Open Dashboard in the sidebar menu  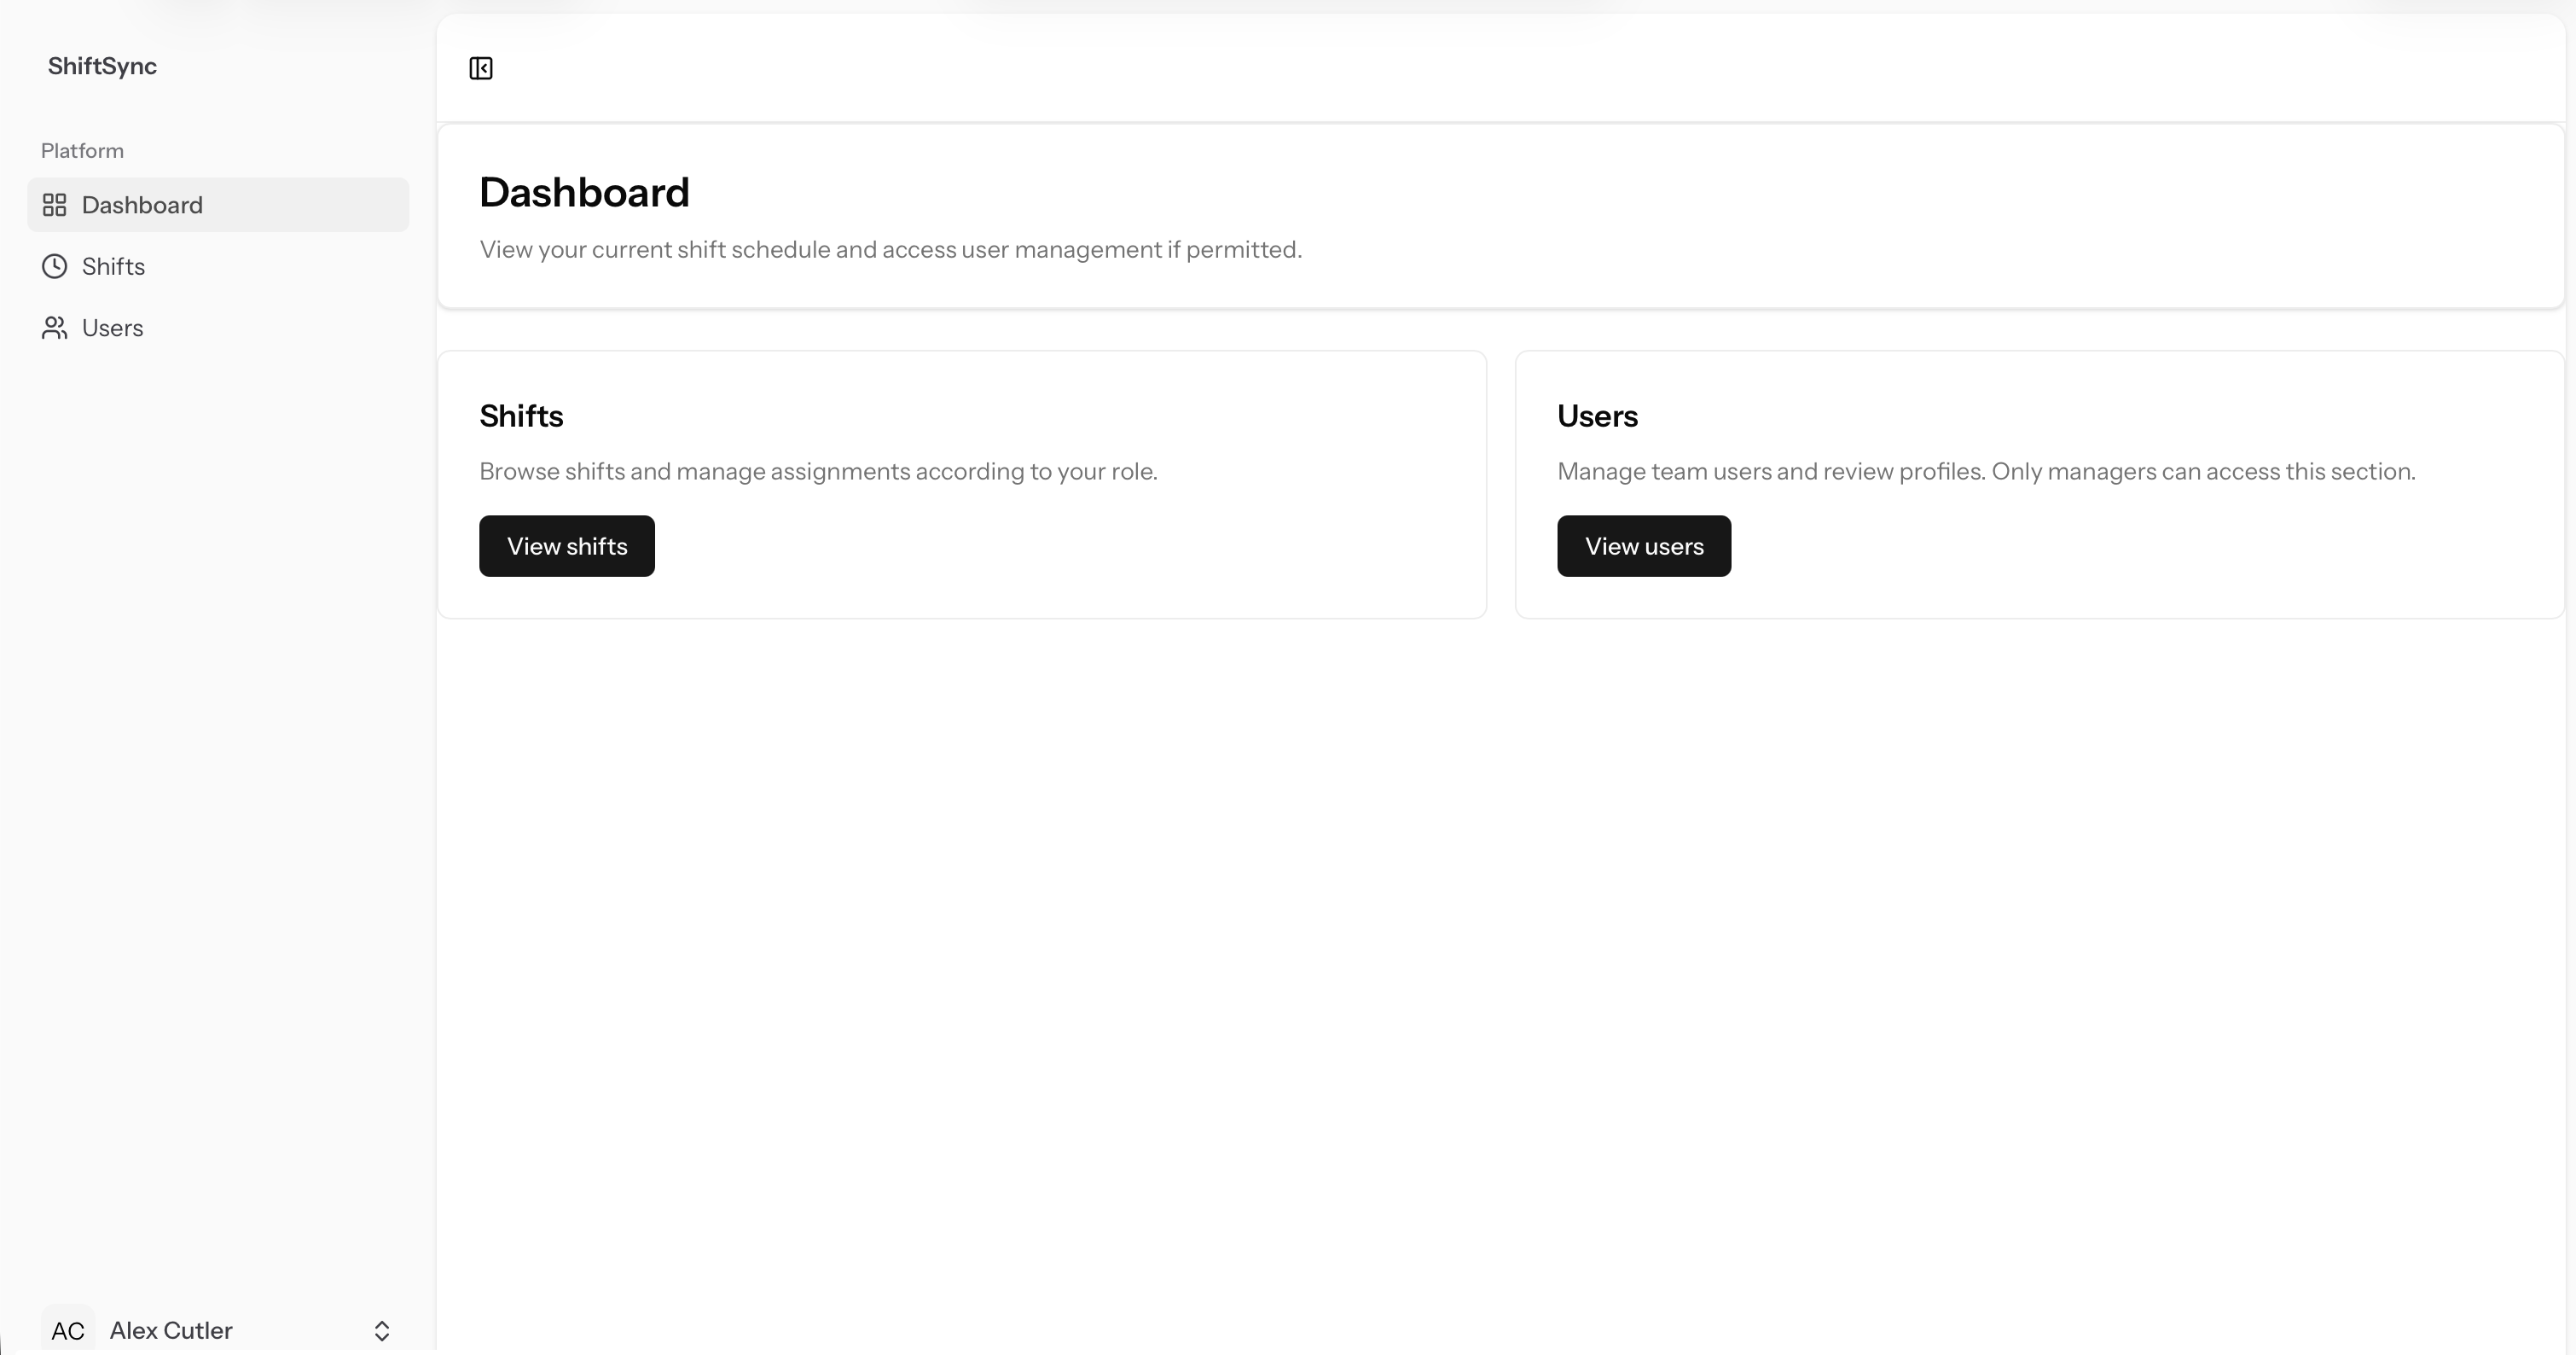click(x=218, y=205)
